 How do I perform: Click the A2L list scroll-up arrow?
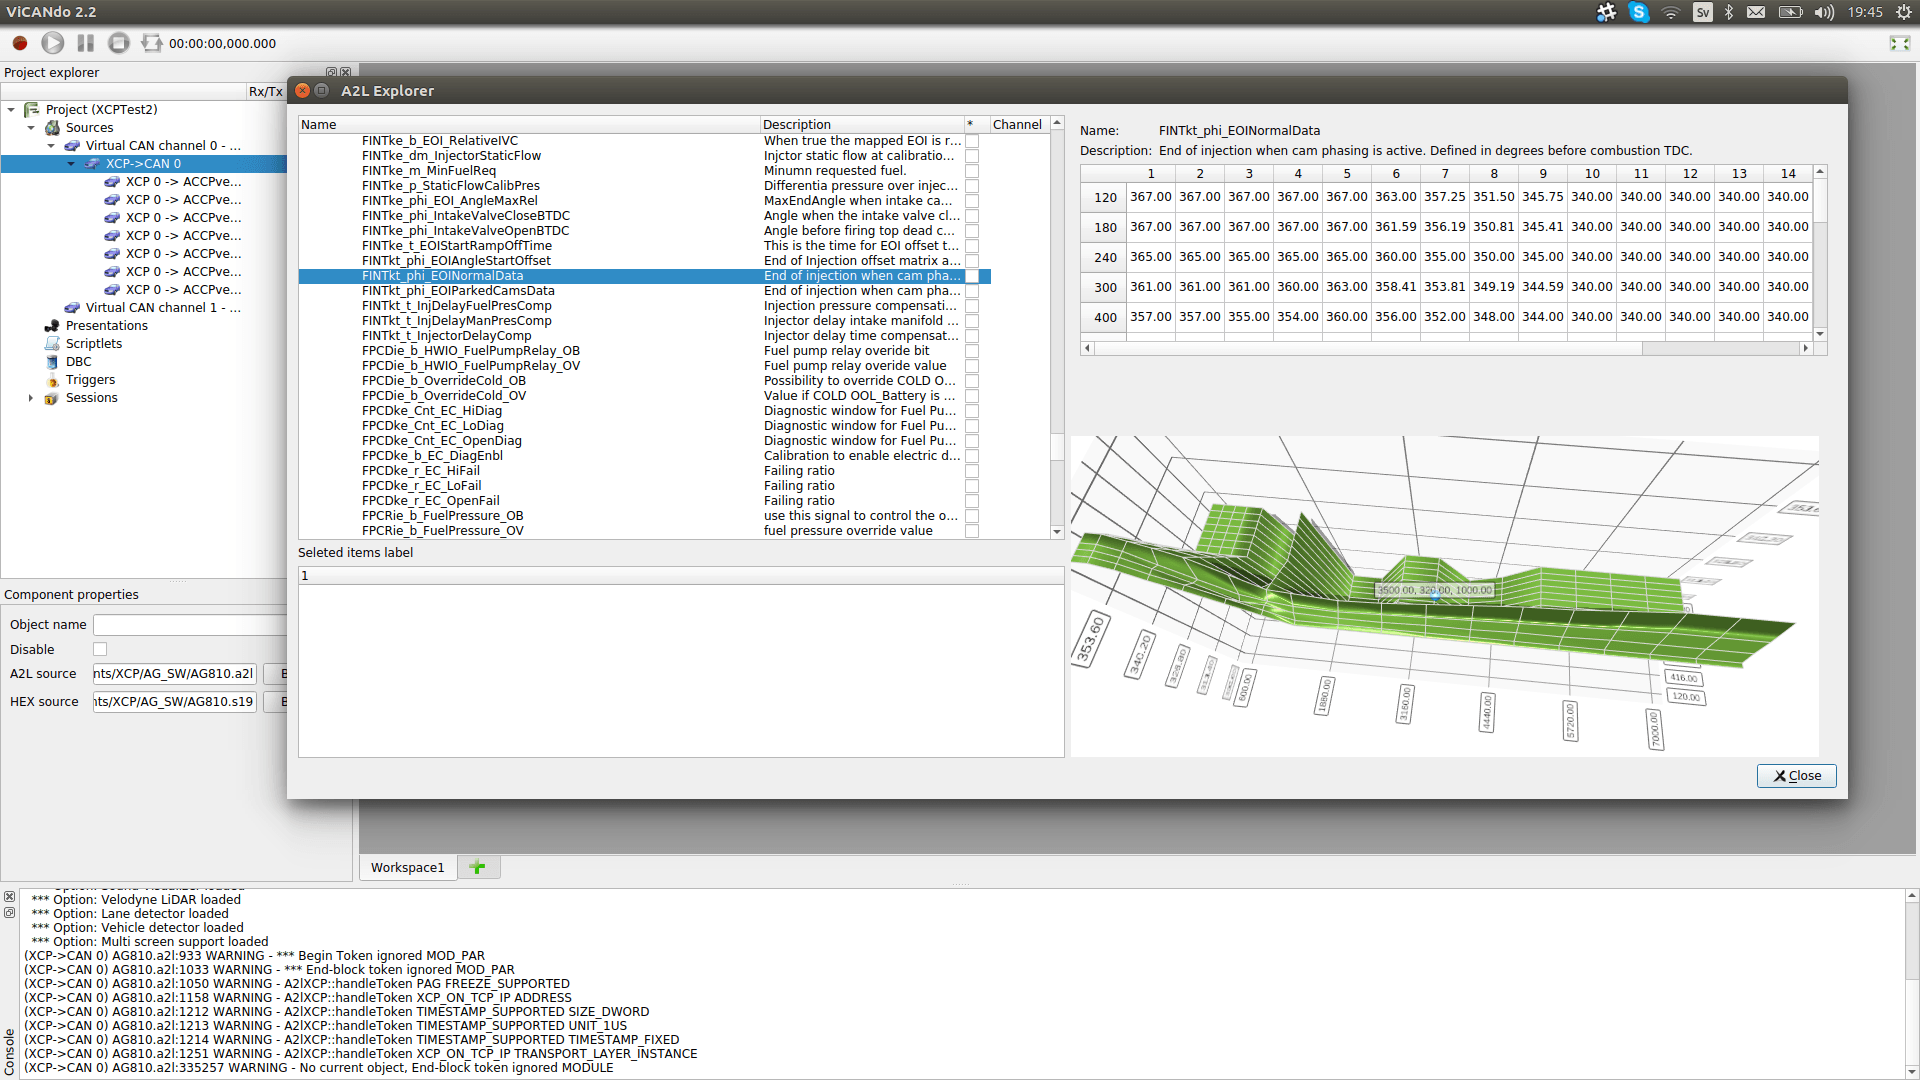(1057, 123)
